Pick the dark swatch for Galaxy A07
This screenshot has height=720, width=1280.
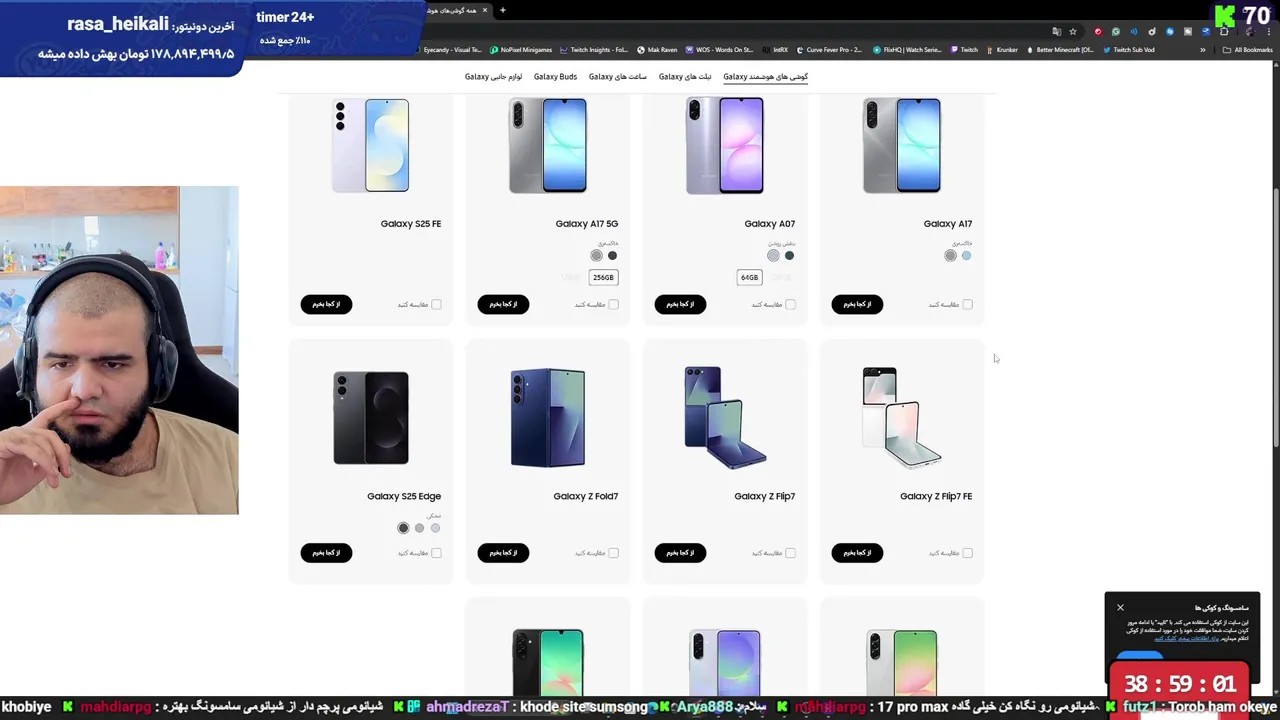pyautogui.click(x=789, y=256)
